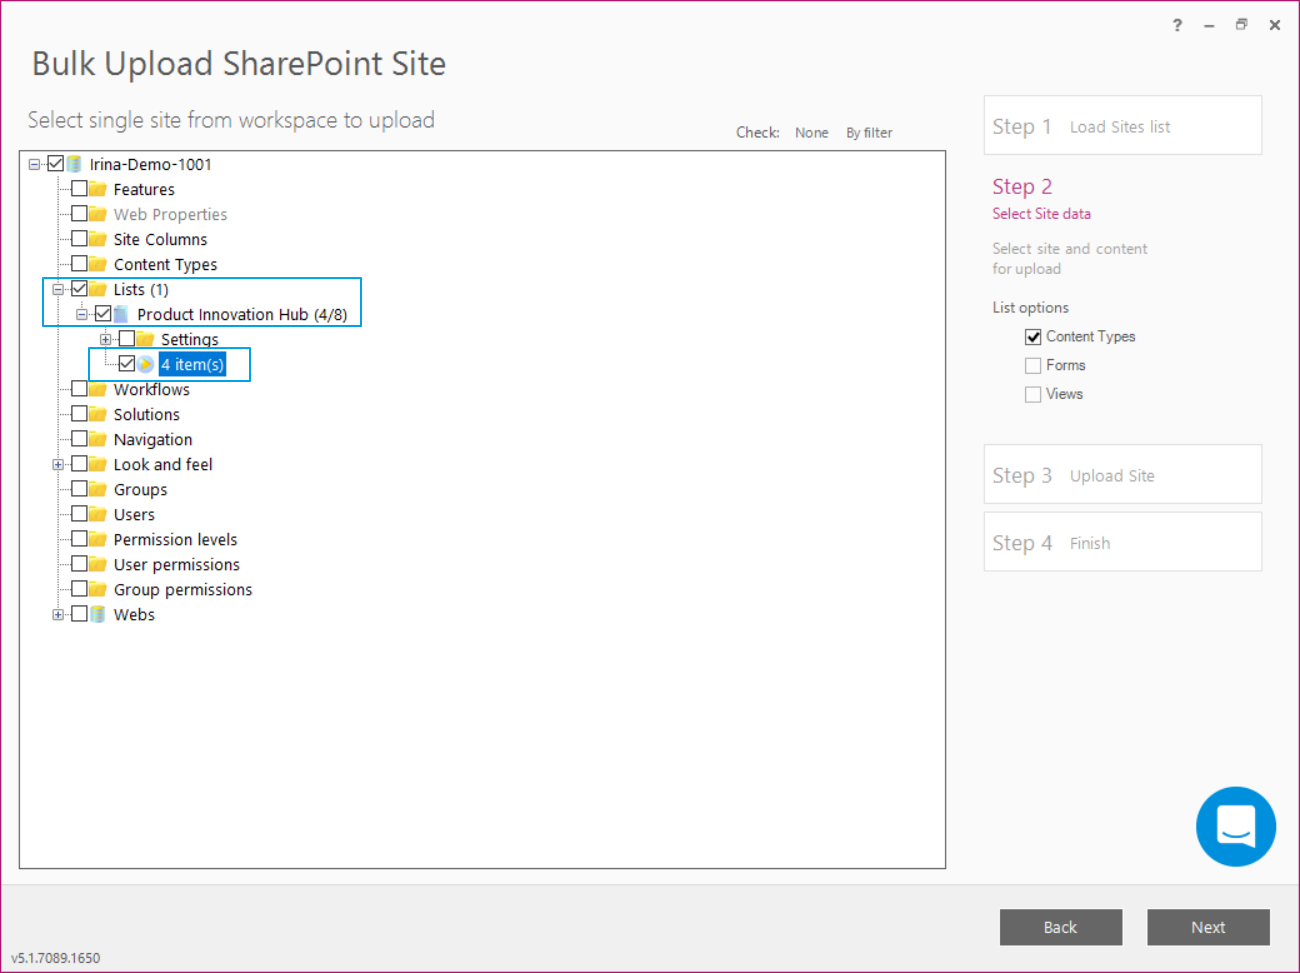The image size is (1300, 973).
Task: Click the help question mark icon
Action: coord(1177,24)
